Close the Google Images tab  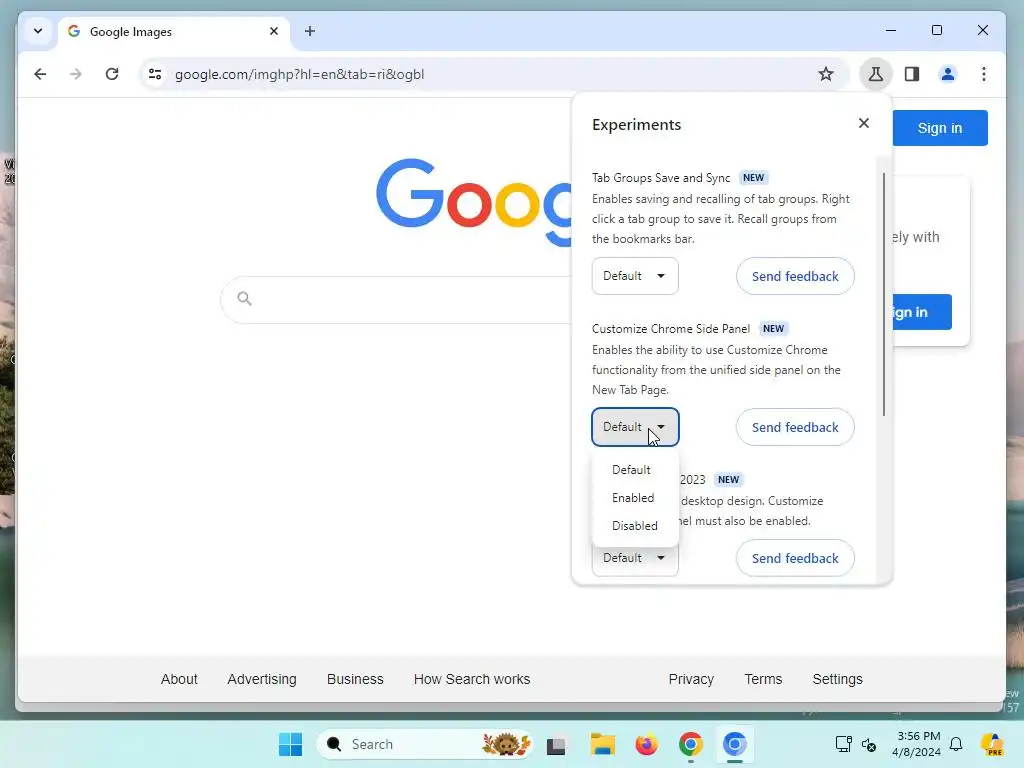coord(274,31)
